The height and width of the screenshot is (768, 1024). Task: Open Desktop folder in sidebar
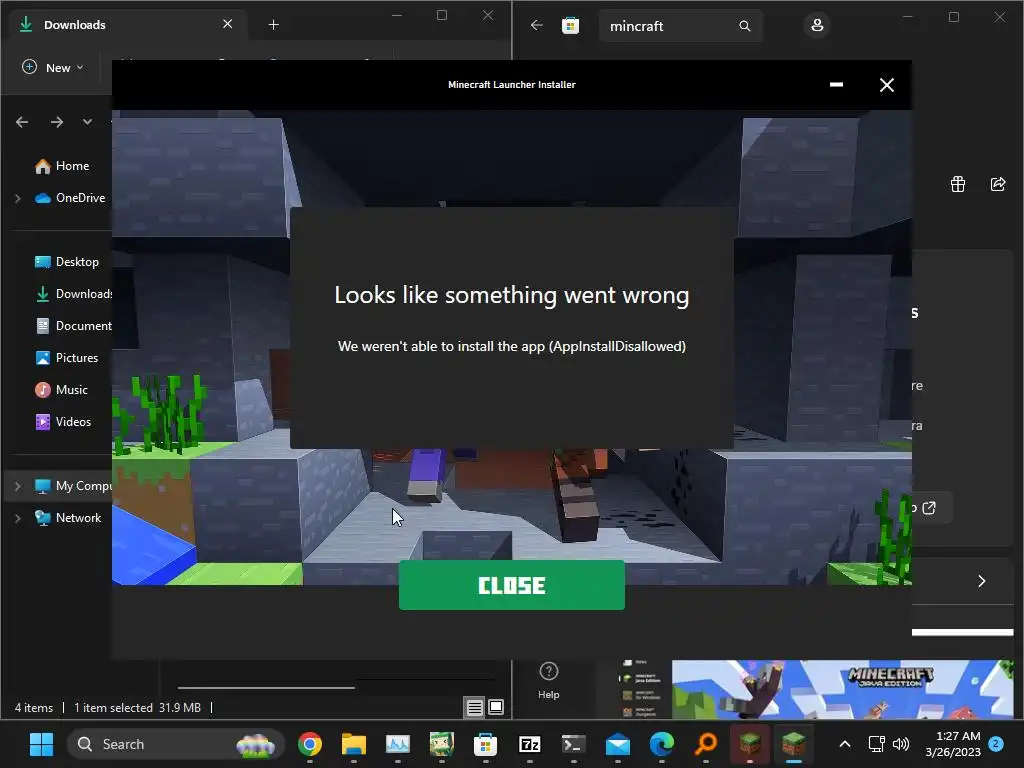point(67,262)
